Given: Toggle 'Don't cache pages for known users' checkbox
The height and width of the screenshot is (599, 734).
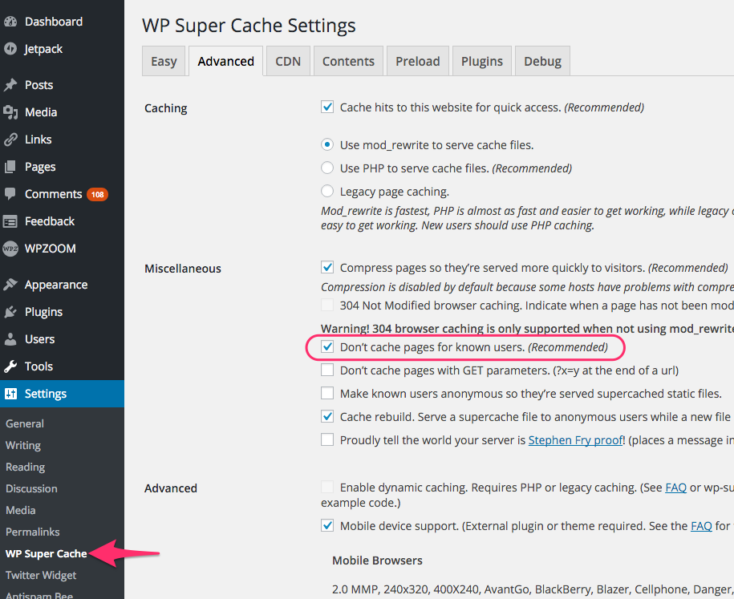Looking at the screenshot, I should click(x=327, y=347).
